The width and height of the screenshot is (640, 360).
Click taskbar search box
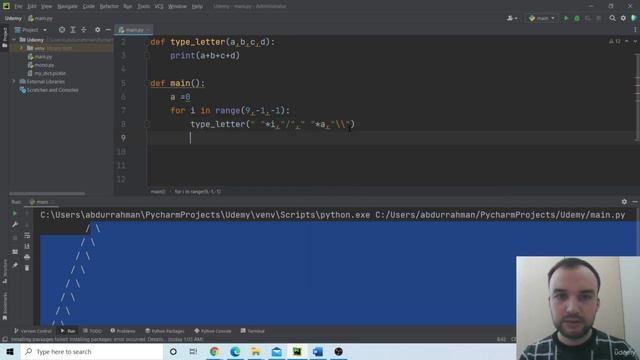[x=92, y=351]
